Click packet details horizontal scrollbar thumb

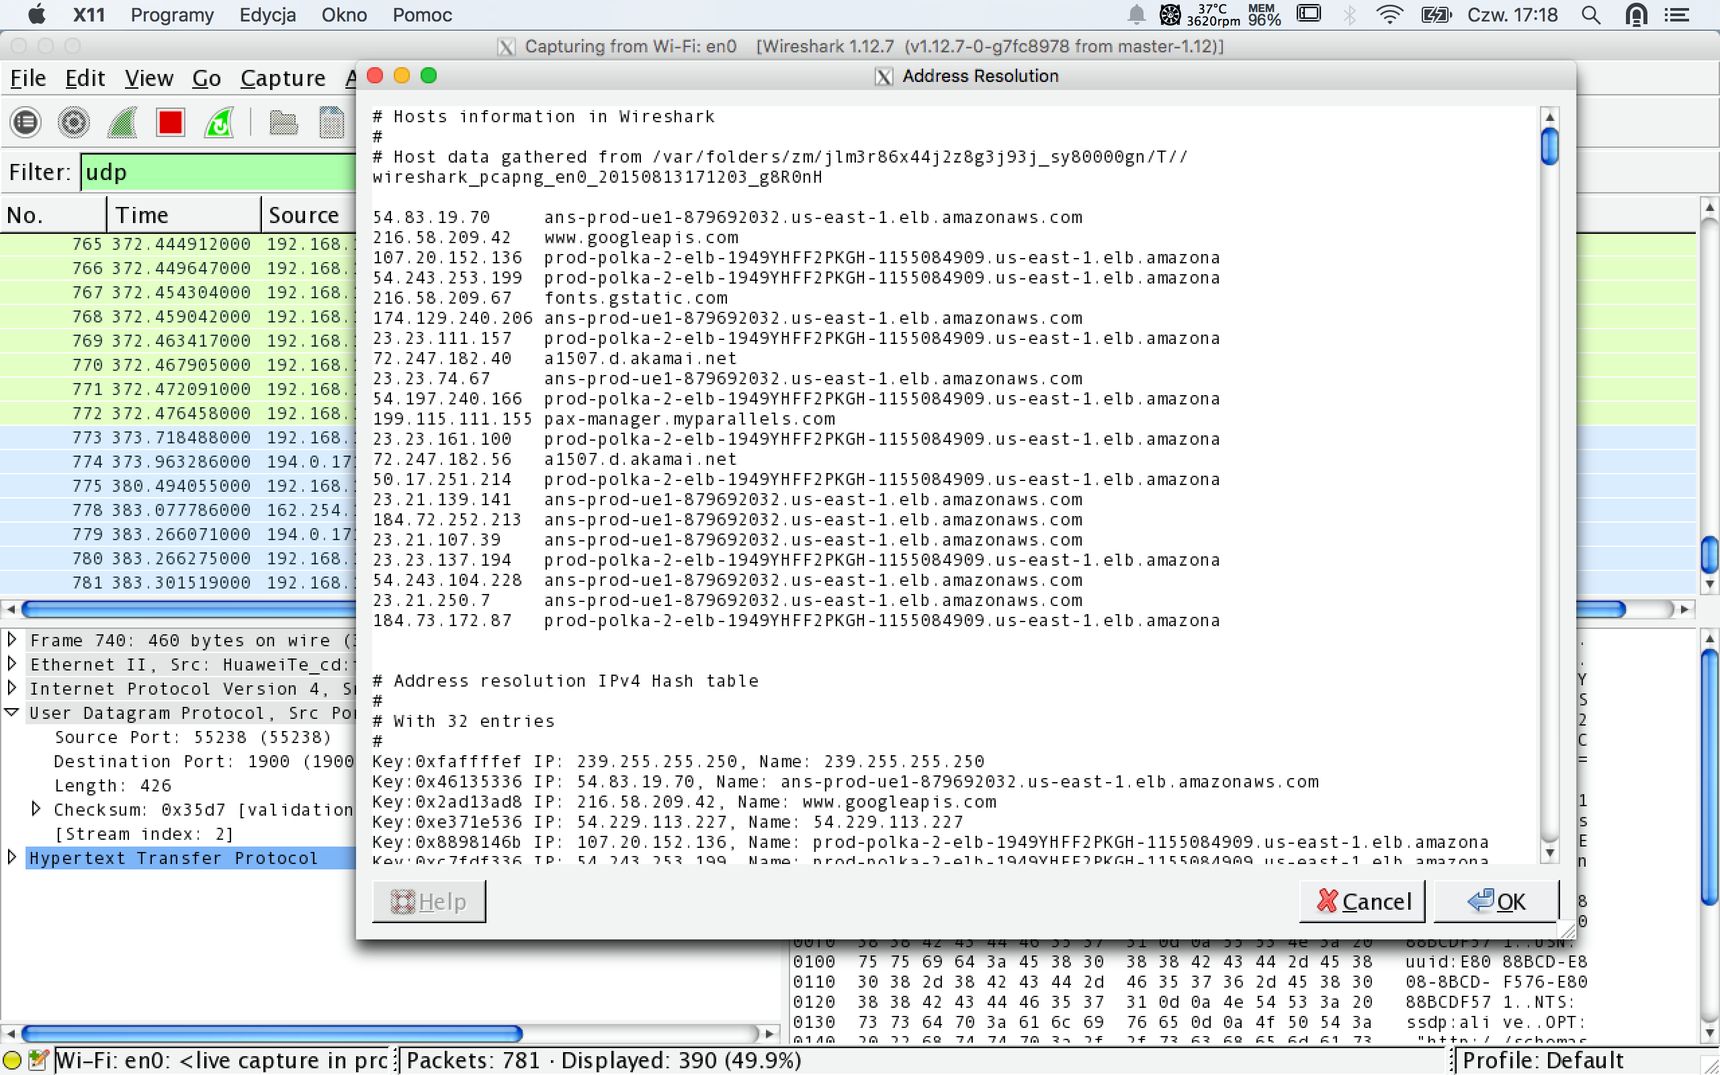pyautogui.click(x=271, y=1033)
